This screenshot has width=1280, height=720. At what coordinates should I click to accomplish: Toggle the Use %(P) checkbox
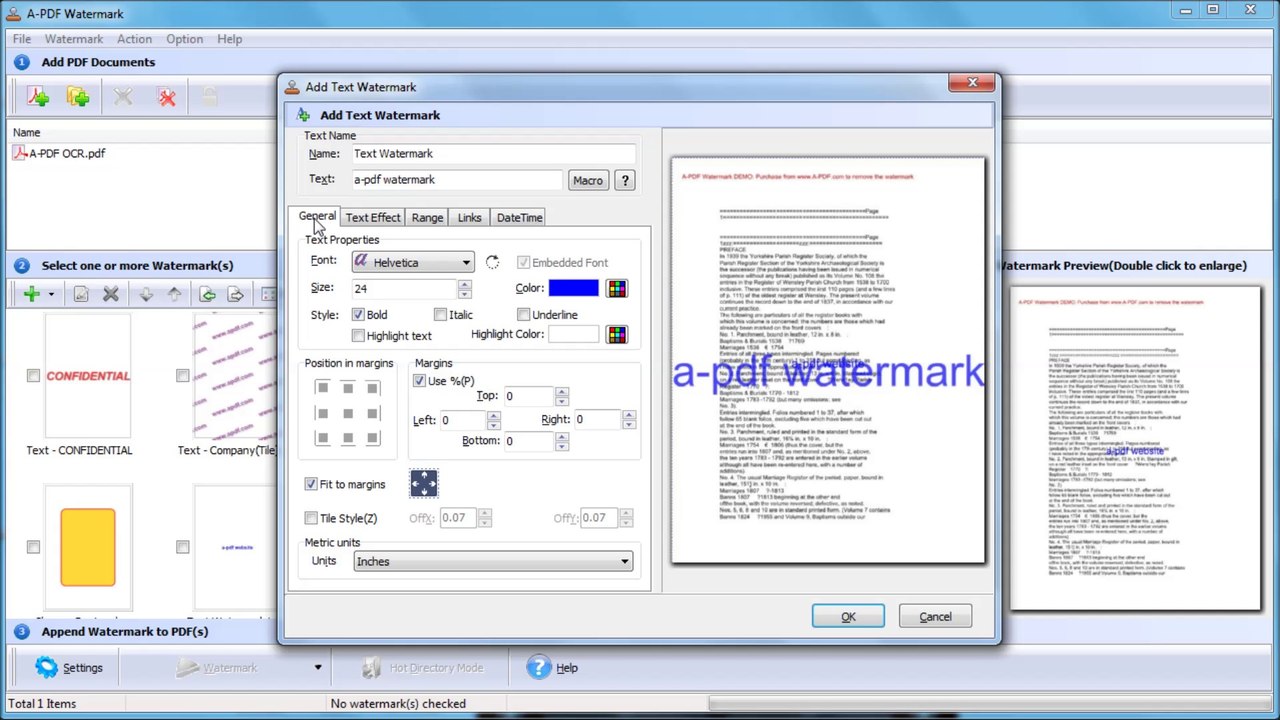(x=420, y=381)
